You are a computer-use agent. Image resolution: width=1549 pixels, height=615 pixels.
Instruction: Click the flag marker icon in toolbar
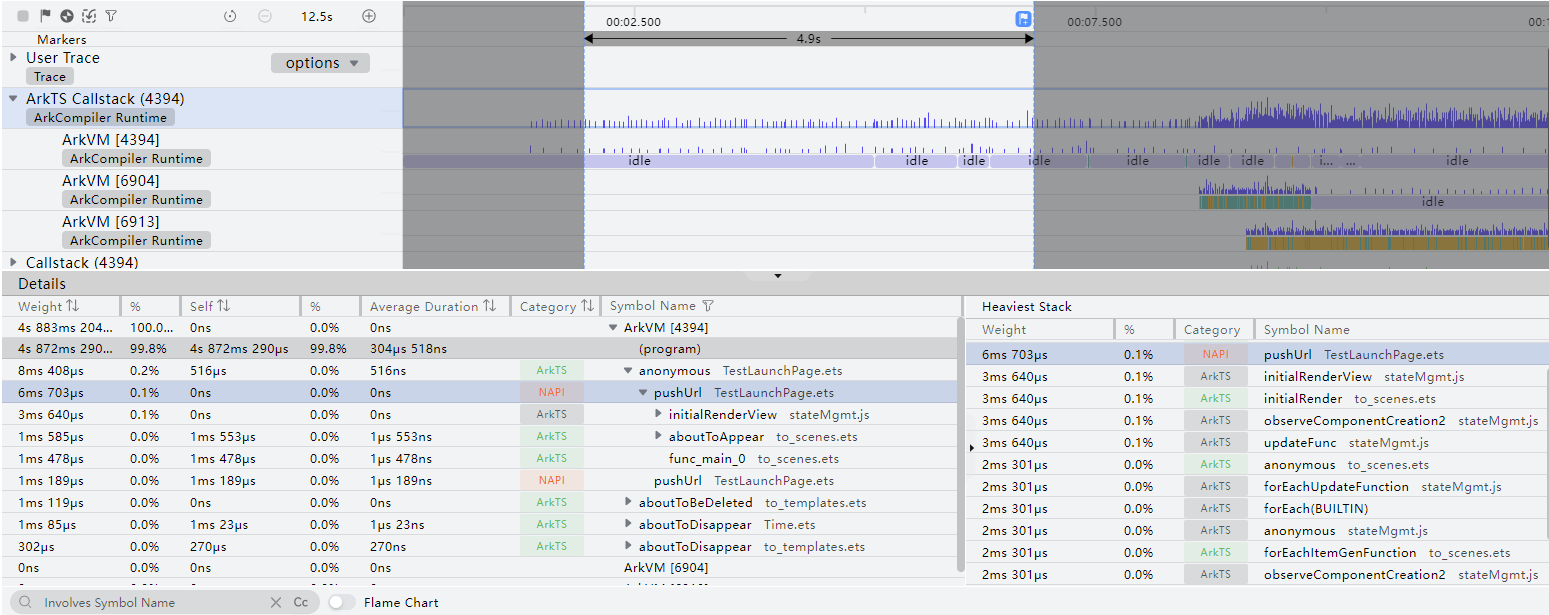click(45, 16)
